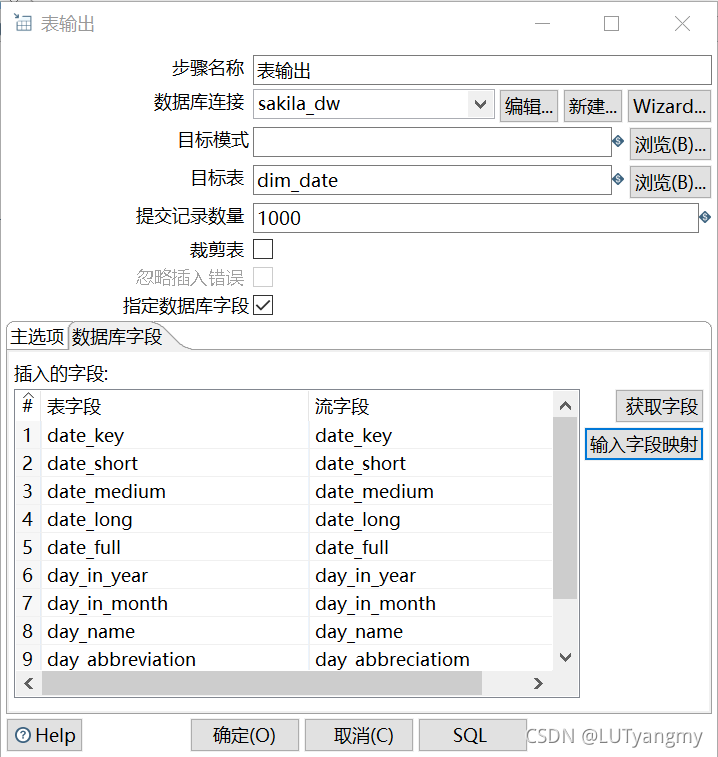Click the 获取字段 button

(x=660, y=406)
